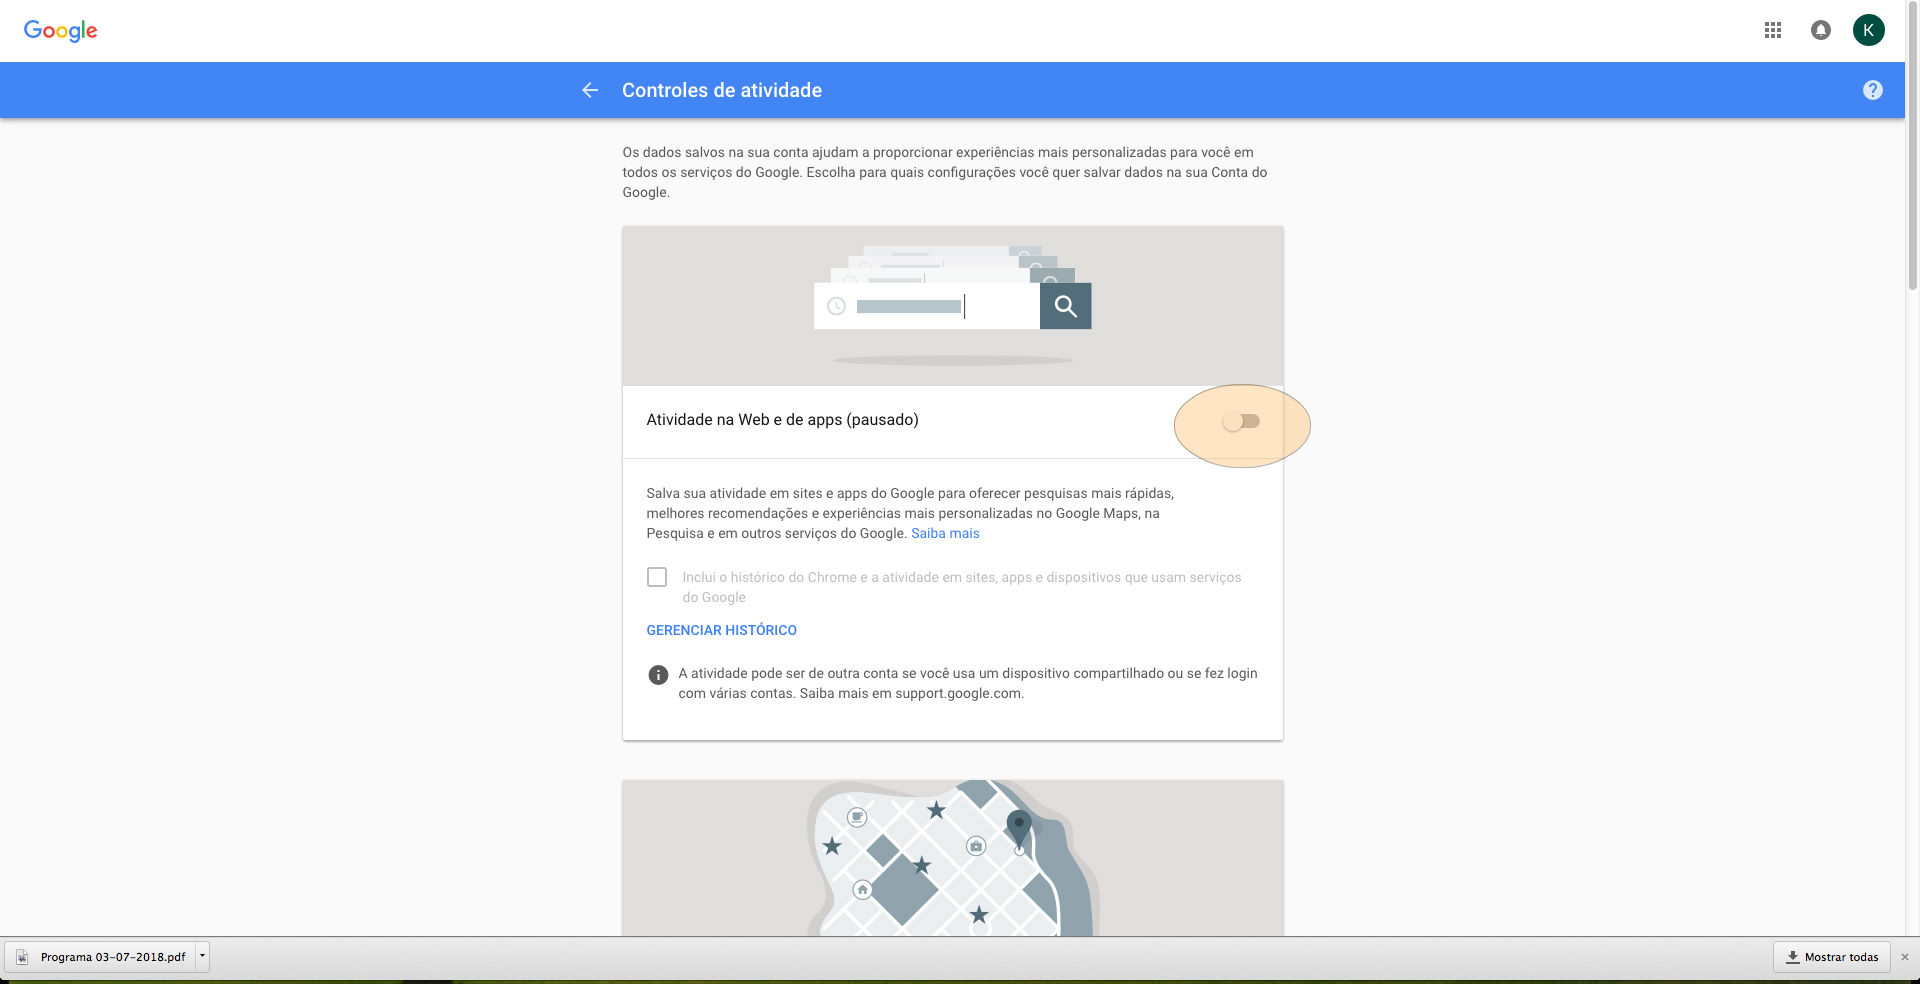Open the Saiba mais link
The height and width of the screenshot is (984, 1920).
click(945, 533)
